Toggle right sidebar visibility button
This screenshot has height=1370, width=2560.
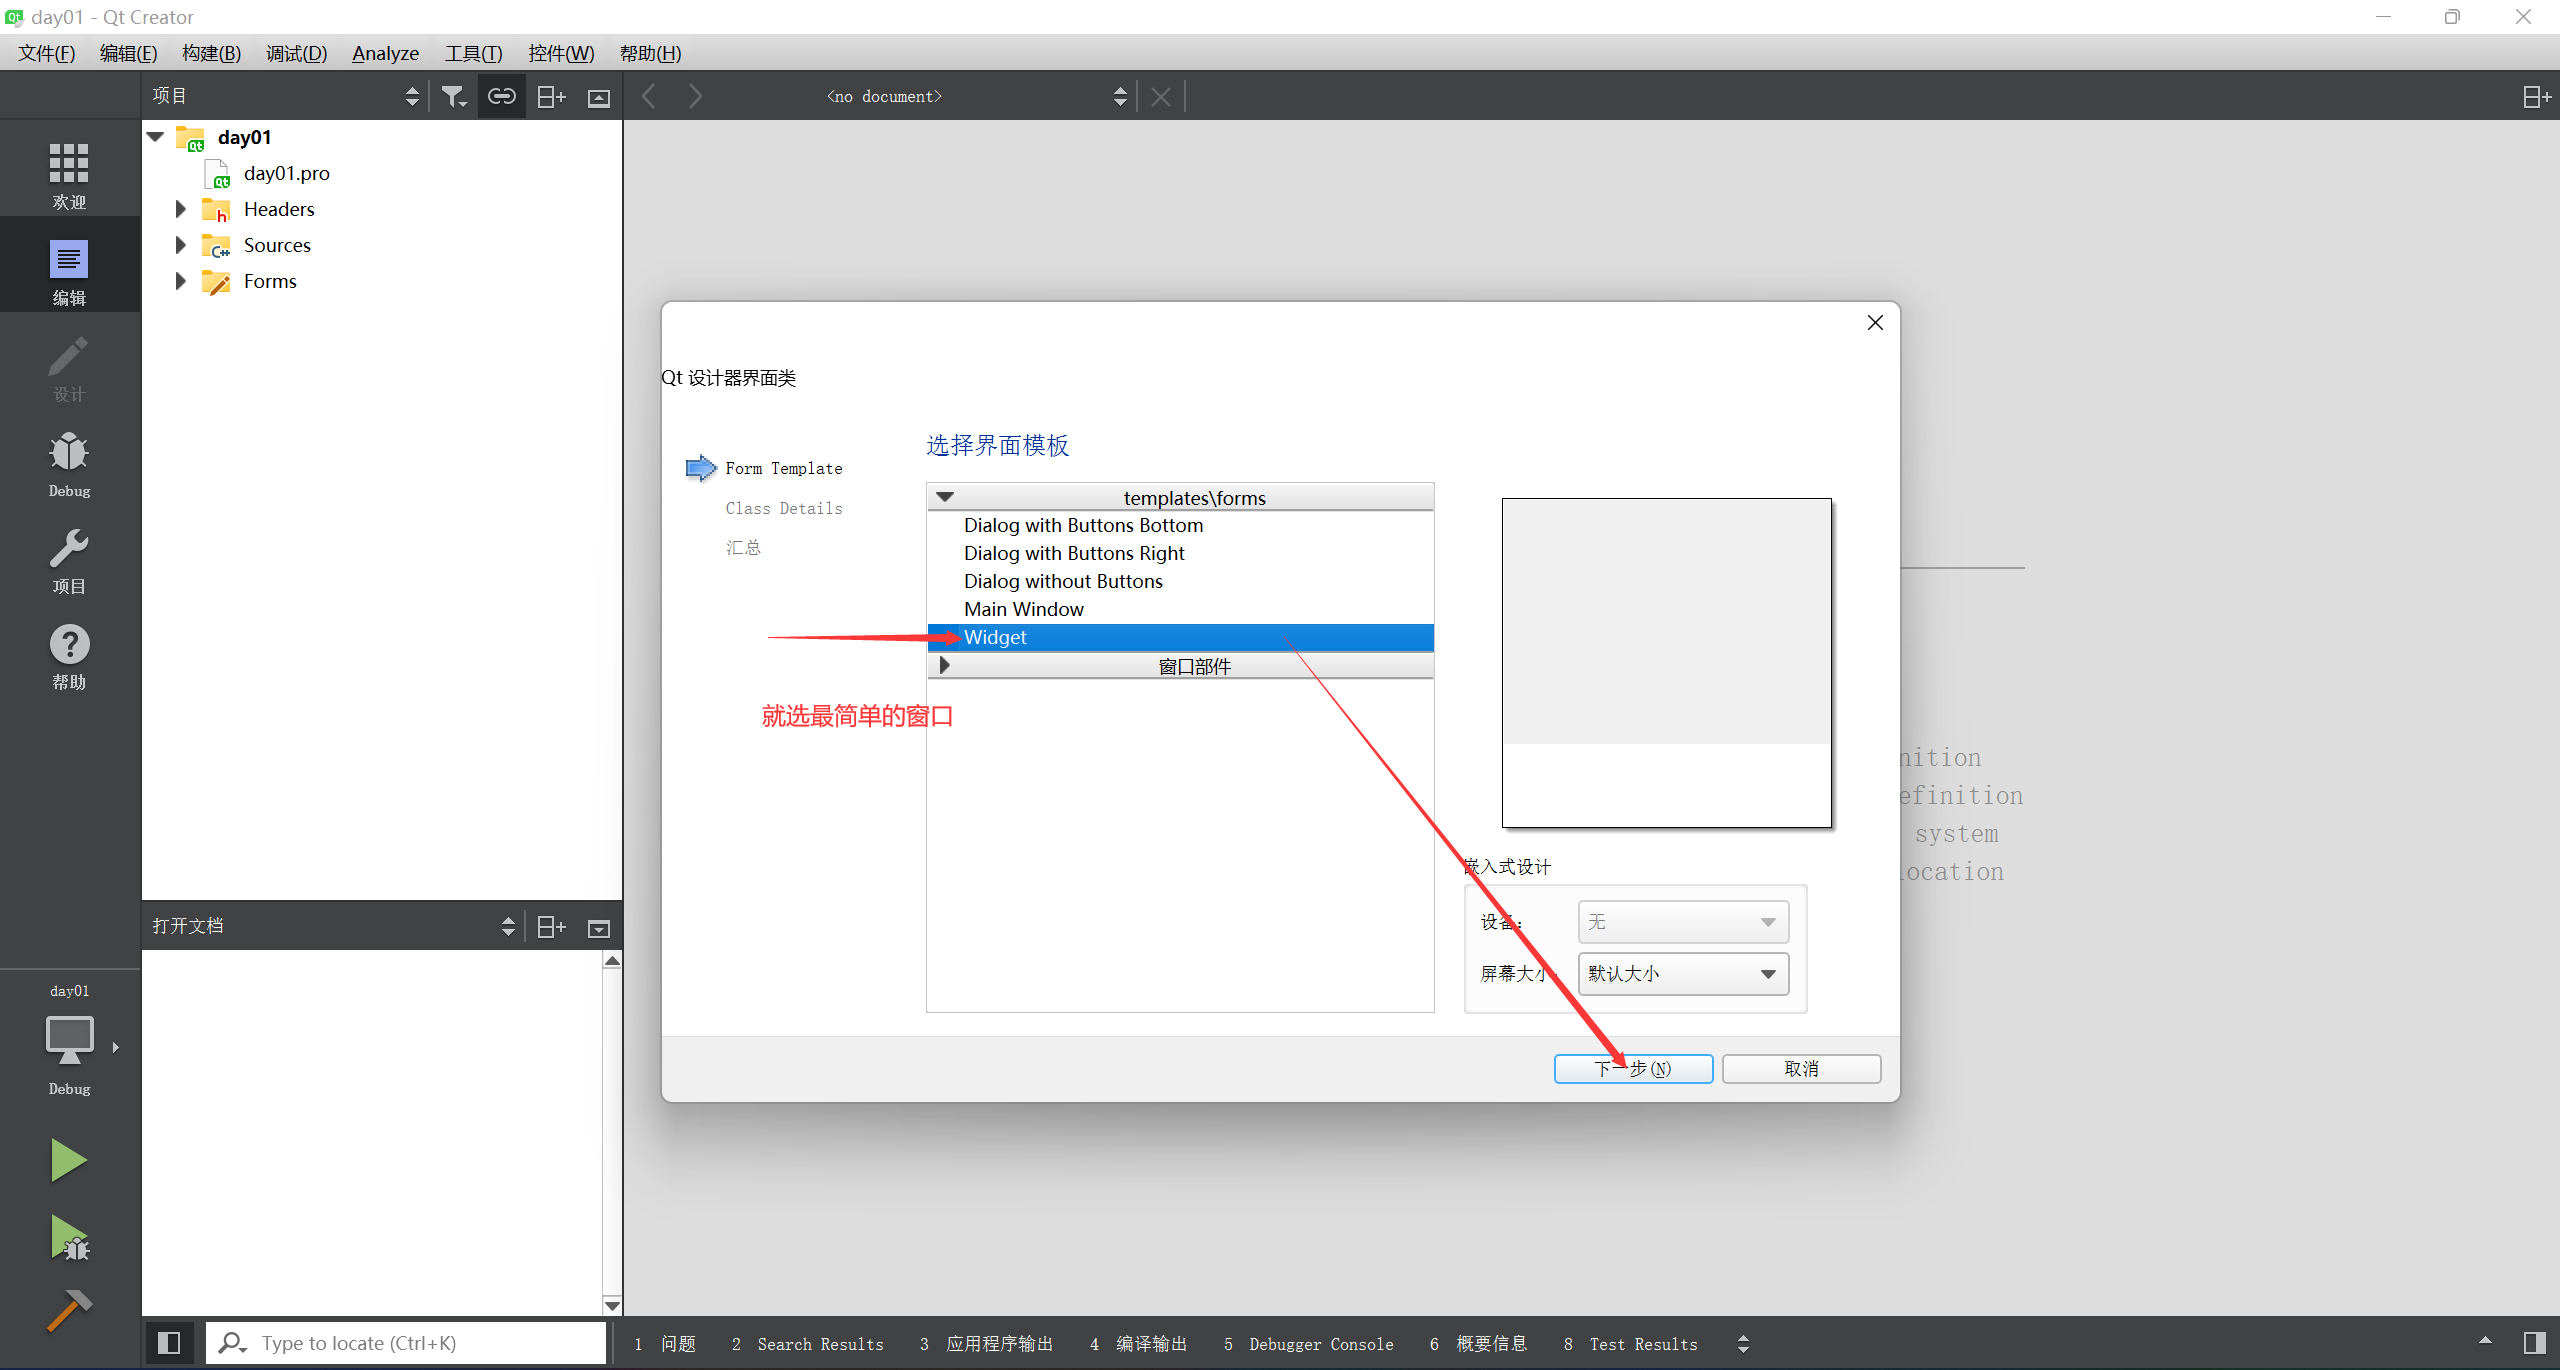[x=2534, y=1343]
